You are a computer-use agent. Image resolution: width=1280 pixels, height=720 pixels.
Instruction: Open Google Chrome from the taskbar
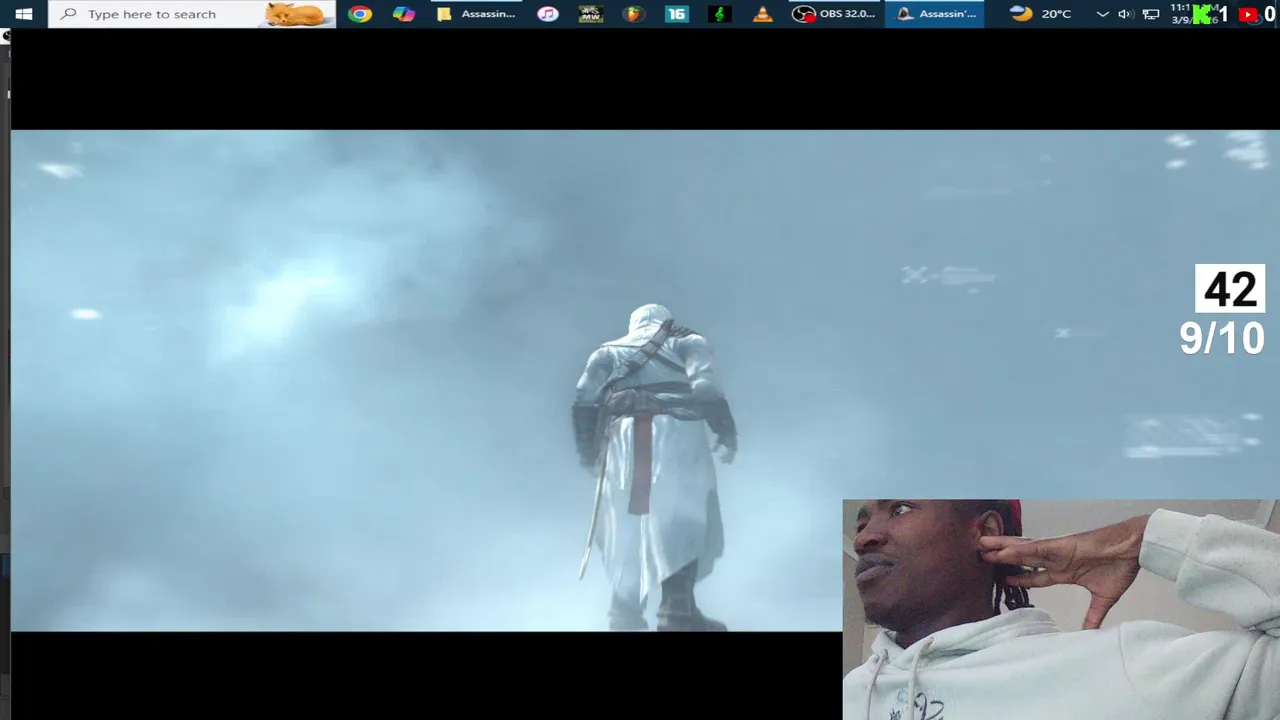360,14
